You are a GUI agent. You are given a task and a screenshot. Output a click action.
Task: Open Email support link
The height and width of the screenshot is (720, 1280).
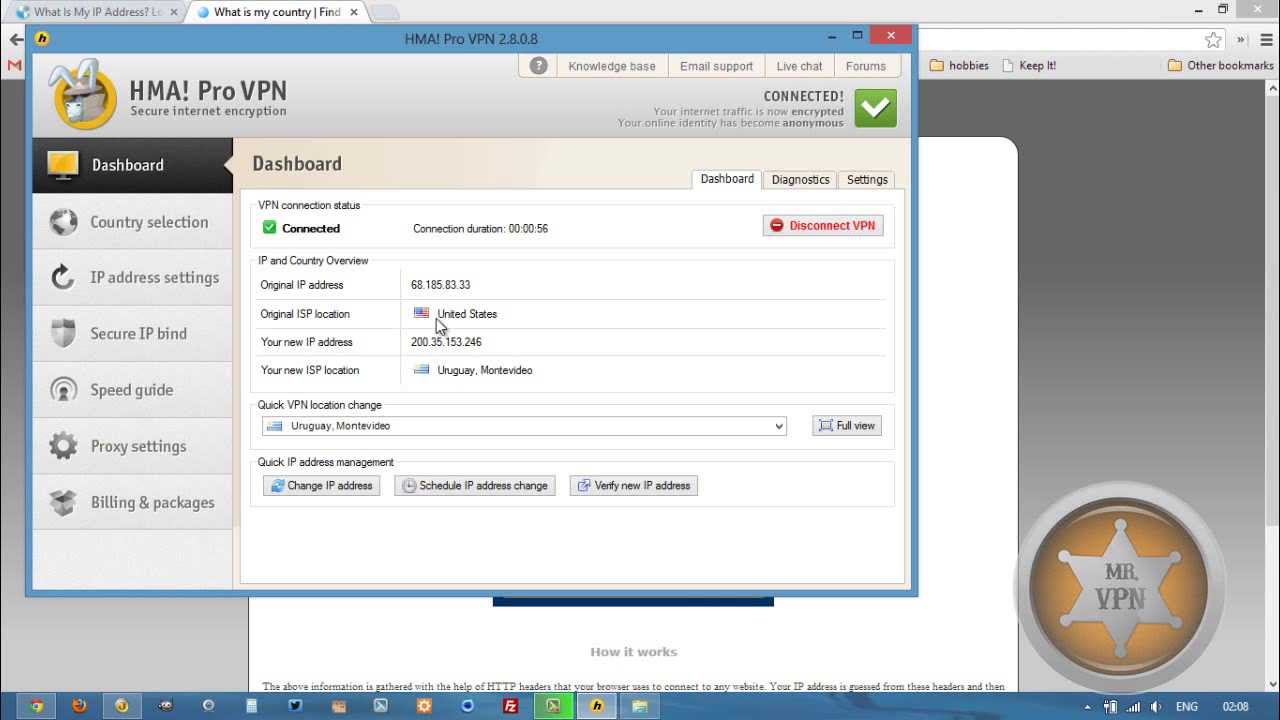tap(716, 66)
